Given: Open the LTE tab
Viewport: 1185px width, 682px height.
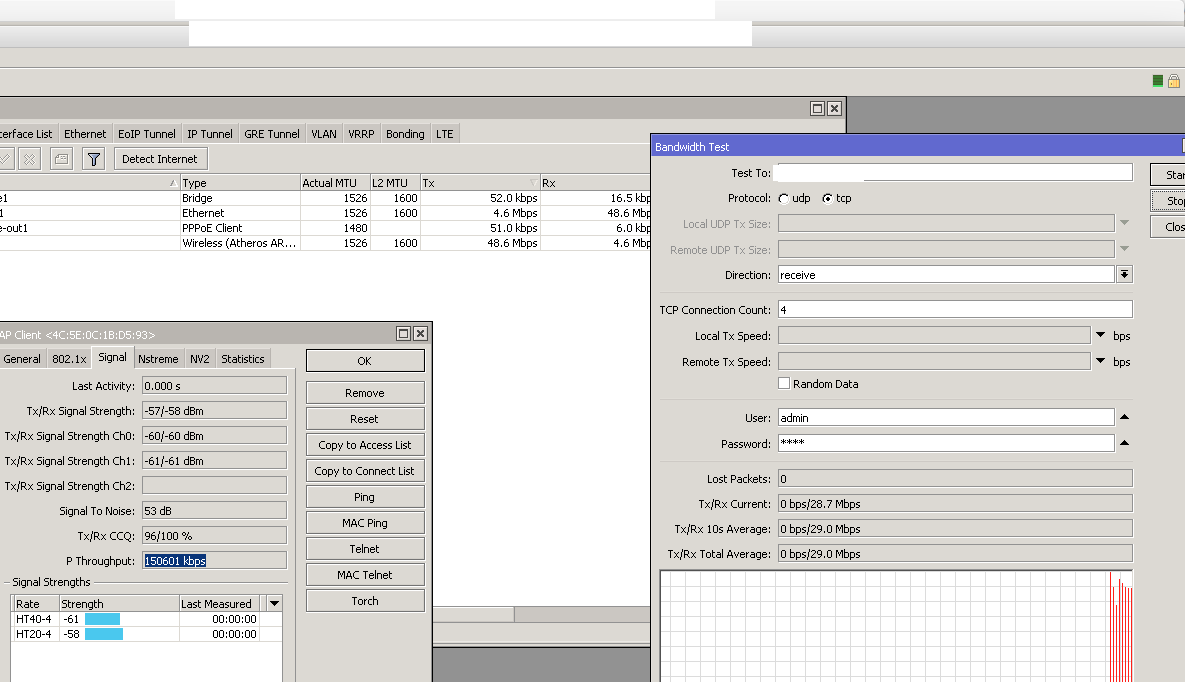Looking at the screenshot, I should tap(444, 134).
